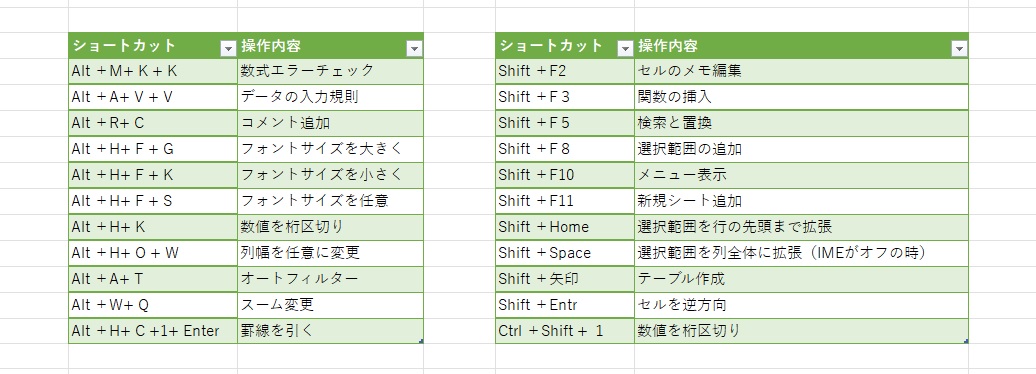
Task: Click the 罫線を引く cell
Action: (330, 331)
